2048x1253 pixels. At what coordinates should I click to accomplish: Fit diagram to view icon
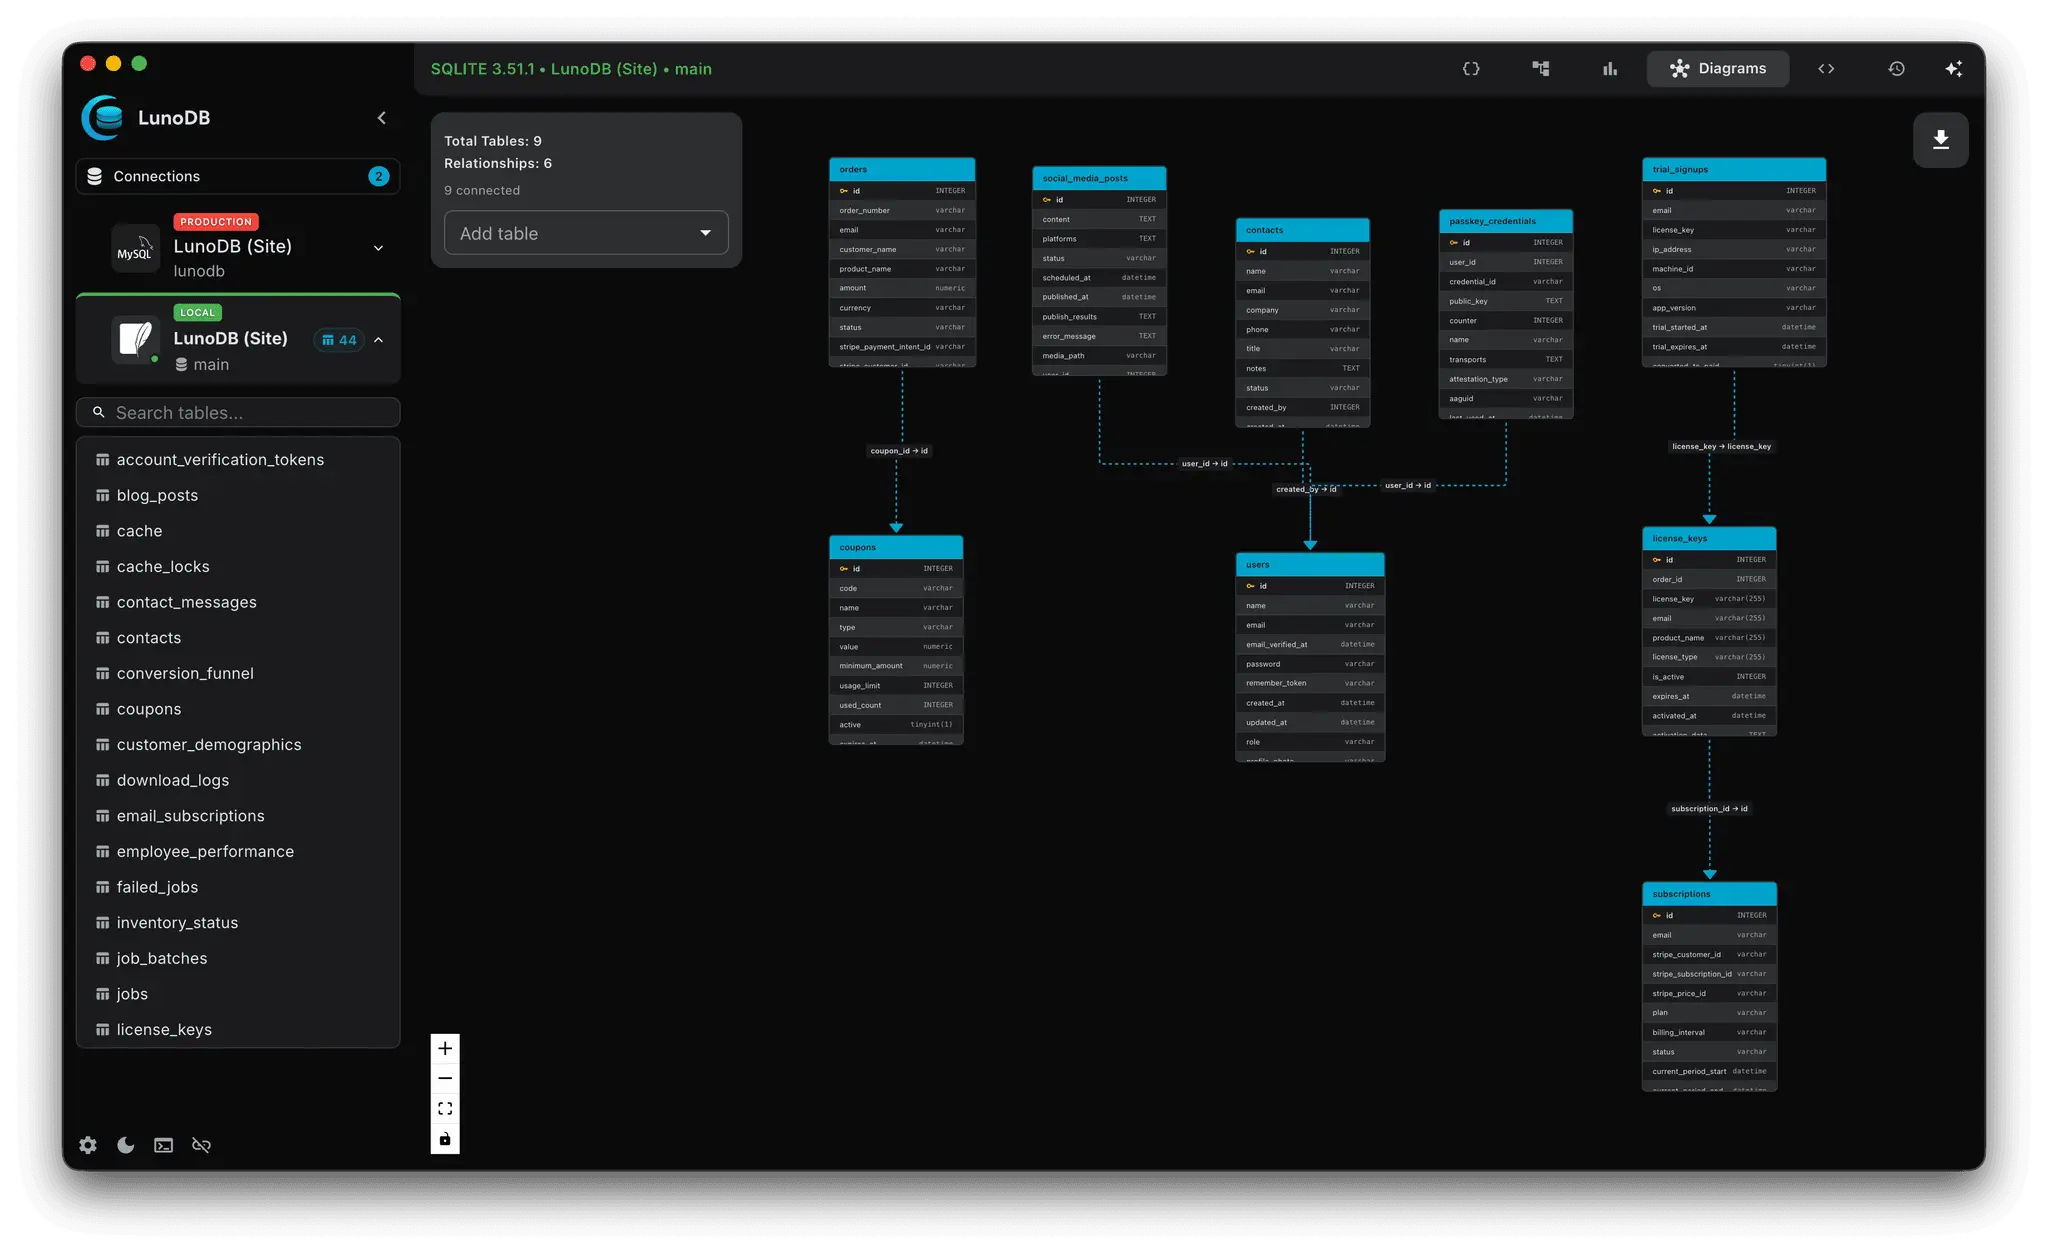(x=445, y=1109)
